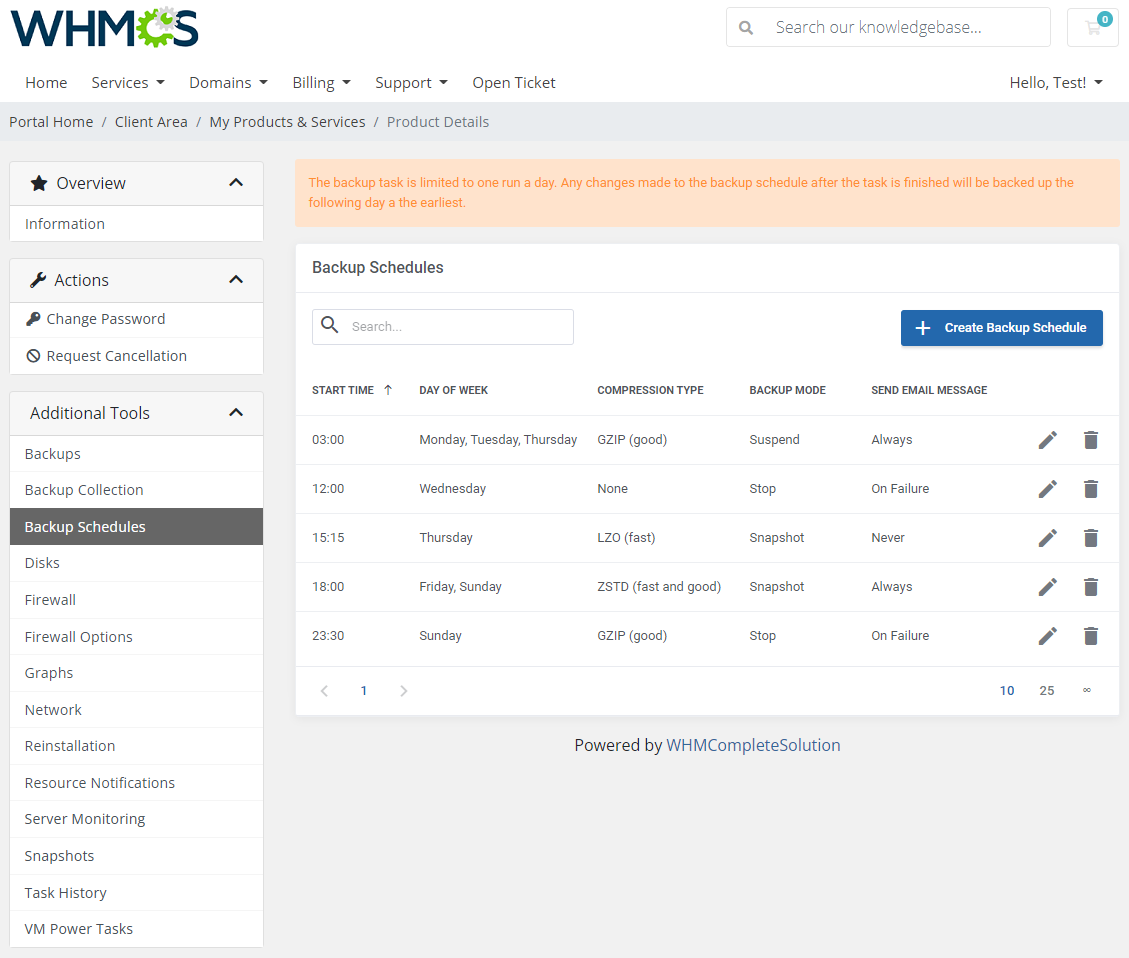Click the backup schedules search magnifier icon
Image resolution: width=1129 pixels, height=958 pixels.
tap(330, 325)
